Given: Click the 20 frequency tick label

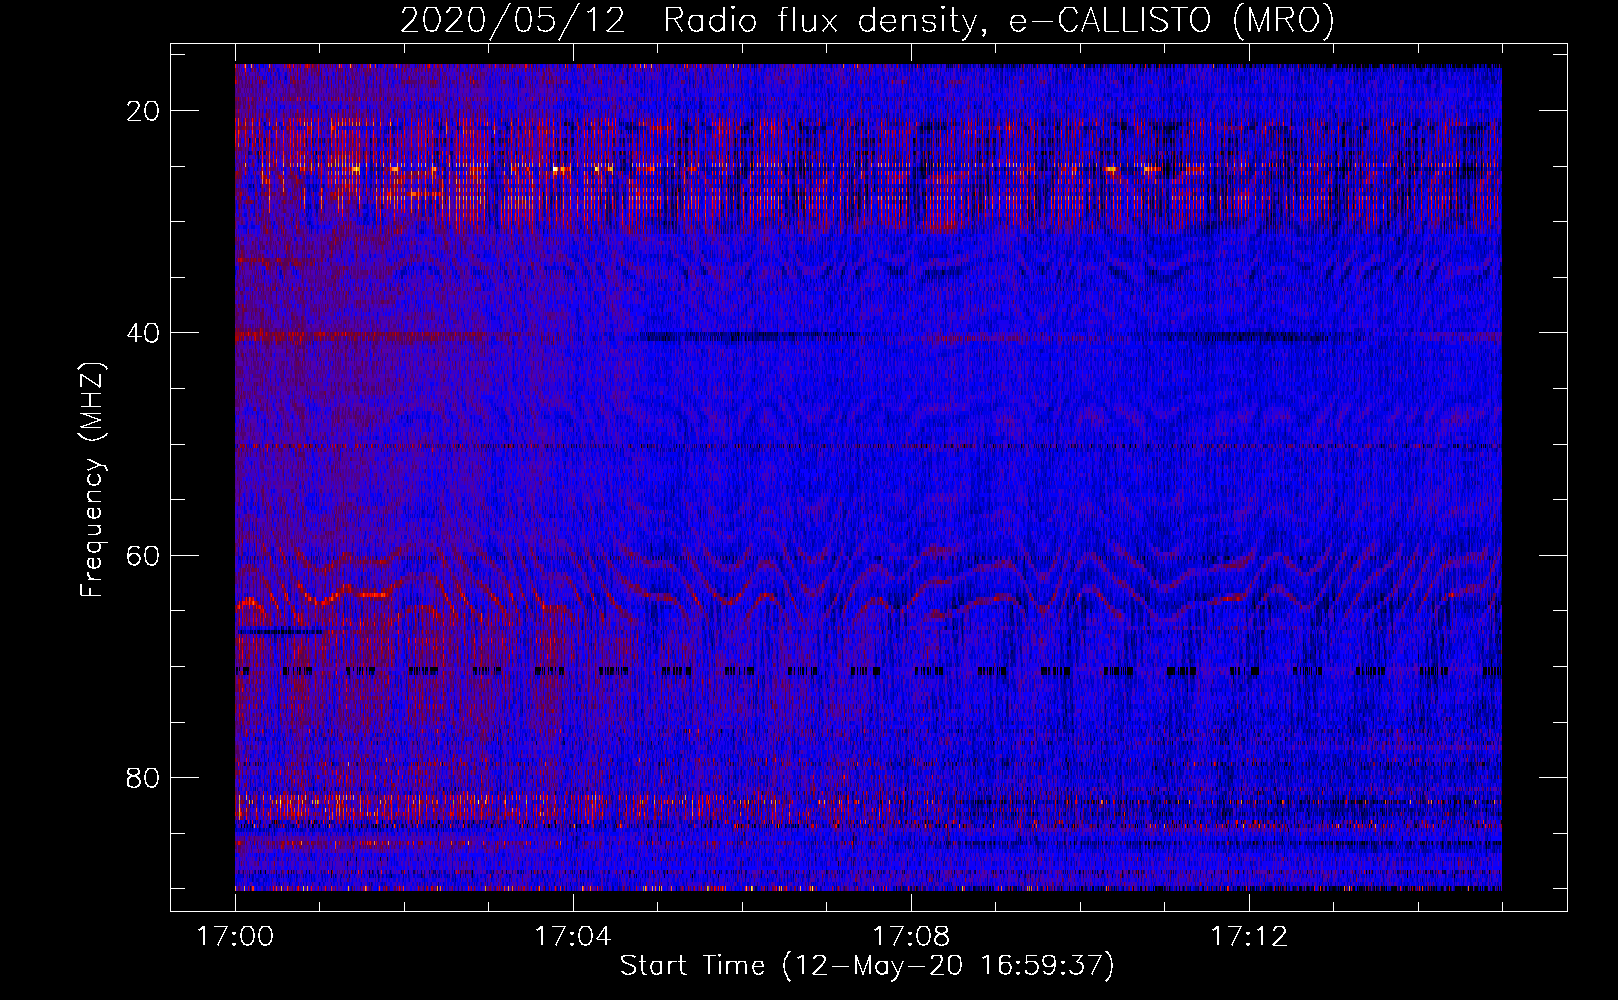Looking at the screenshot, I should [x=143, y=111].
